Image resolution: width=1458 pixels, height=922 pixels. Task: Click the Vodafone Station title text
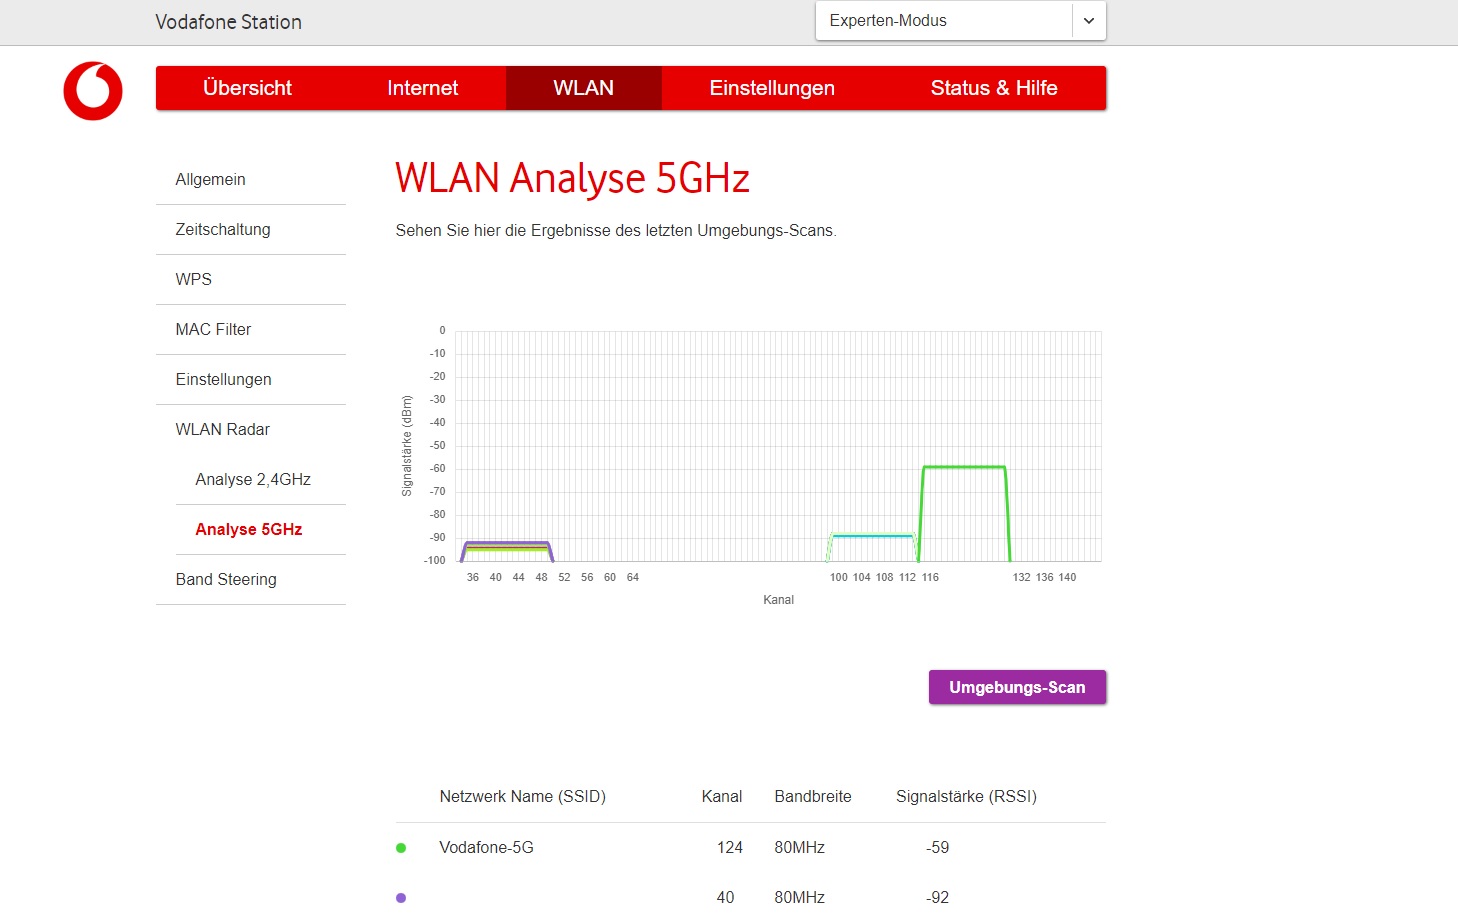[228, 22]
